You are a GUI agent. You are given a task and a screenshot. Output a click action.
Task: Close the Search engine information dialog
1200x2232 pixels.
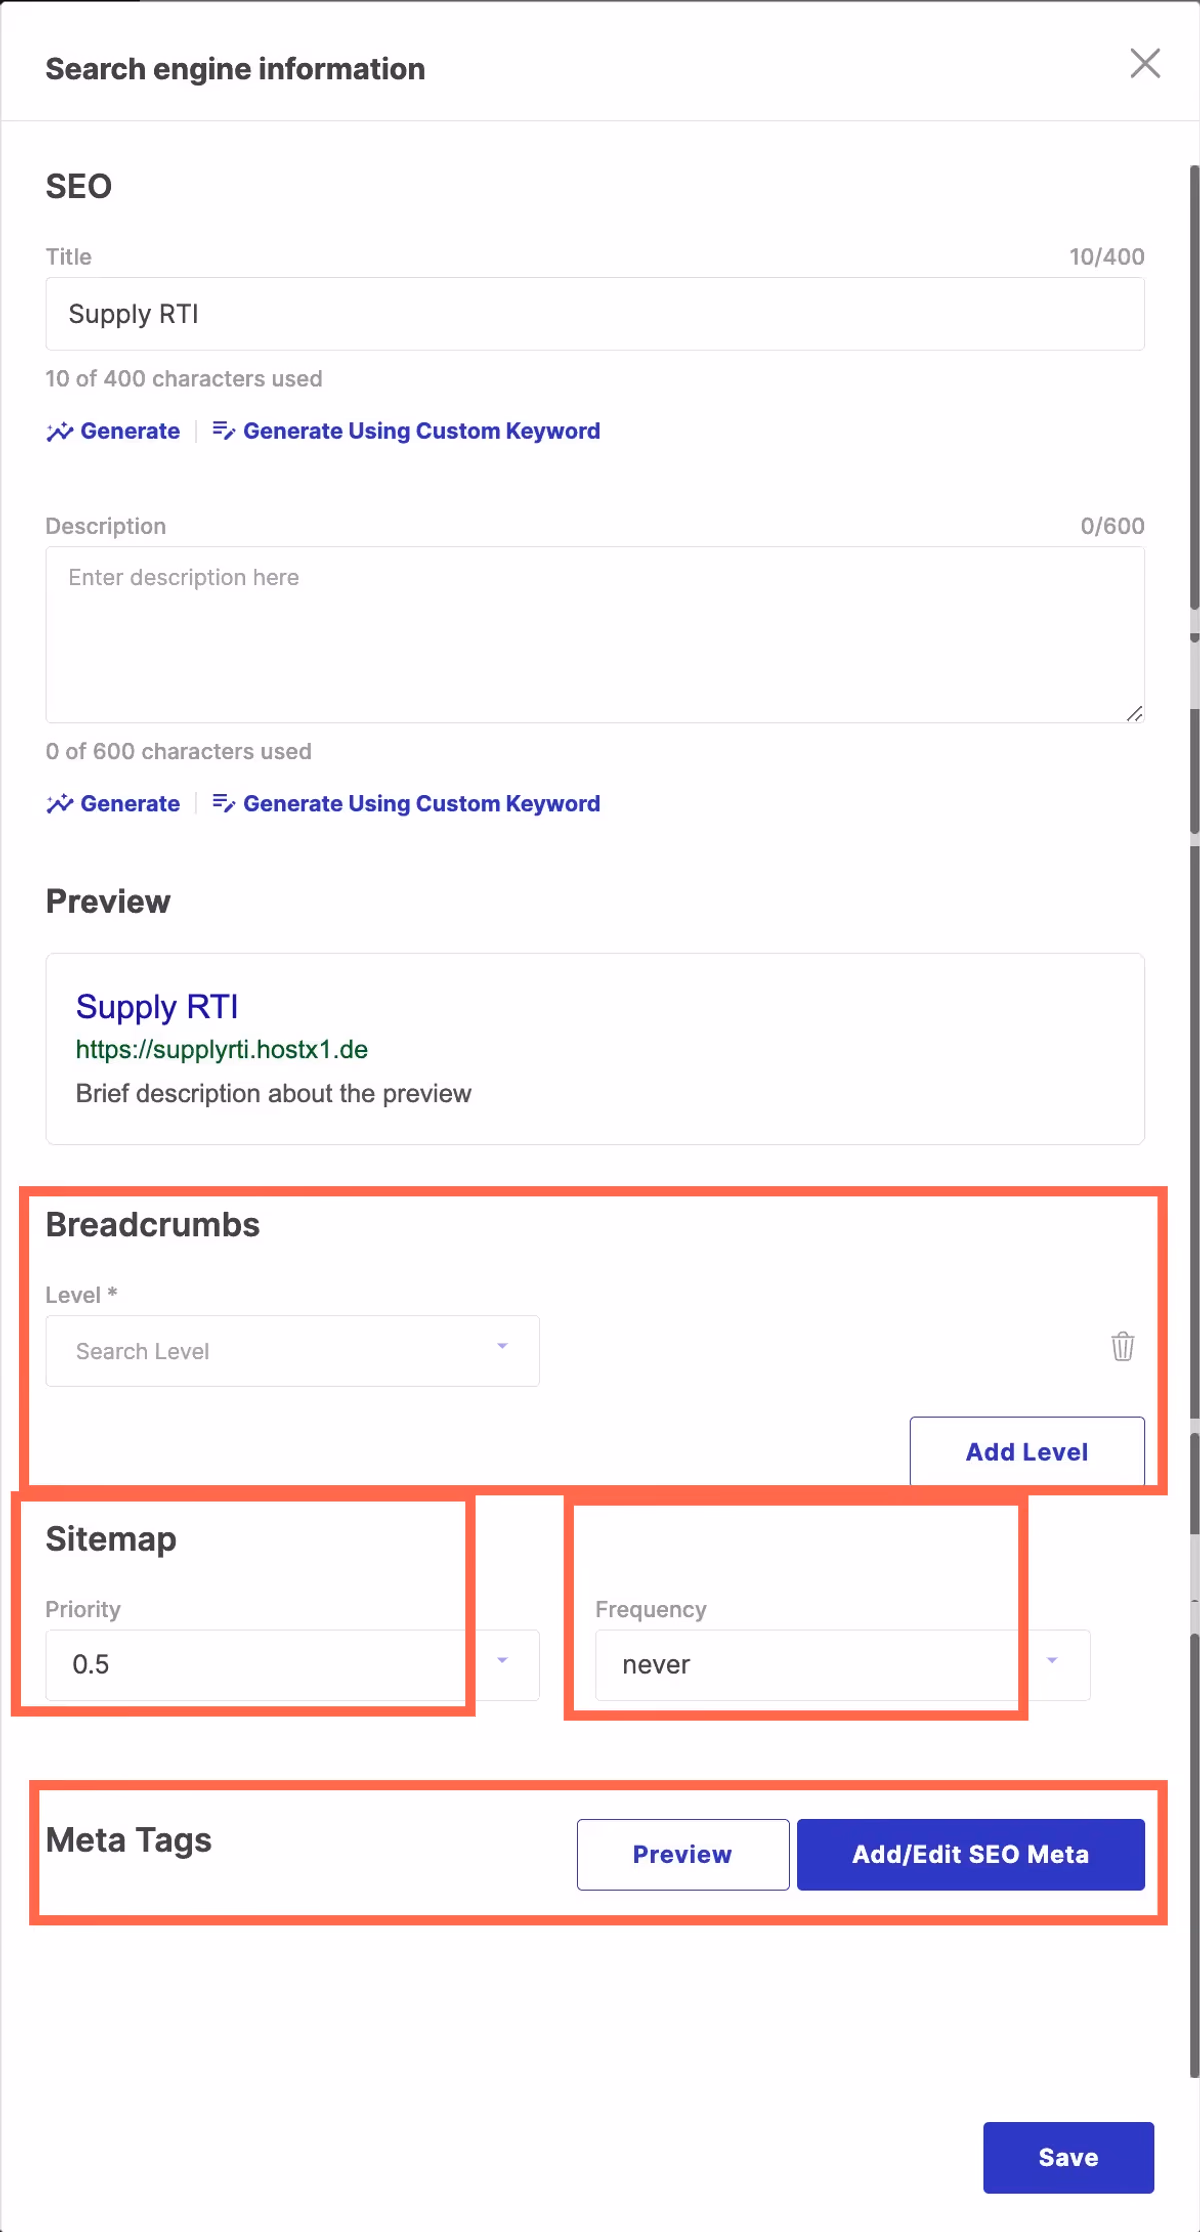(x=1145, y=64)
